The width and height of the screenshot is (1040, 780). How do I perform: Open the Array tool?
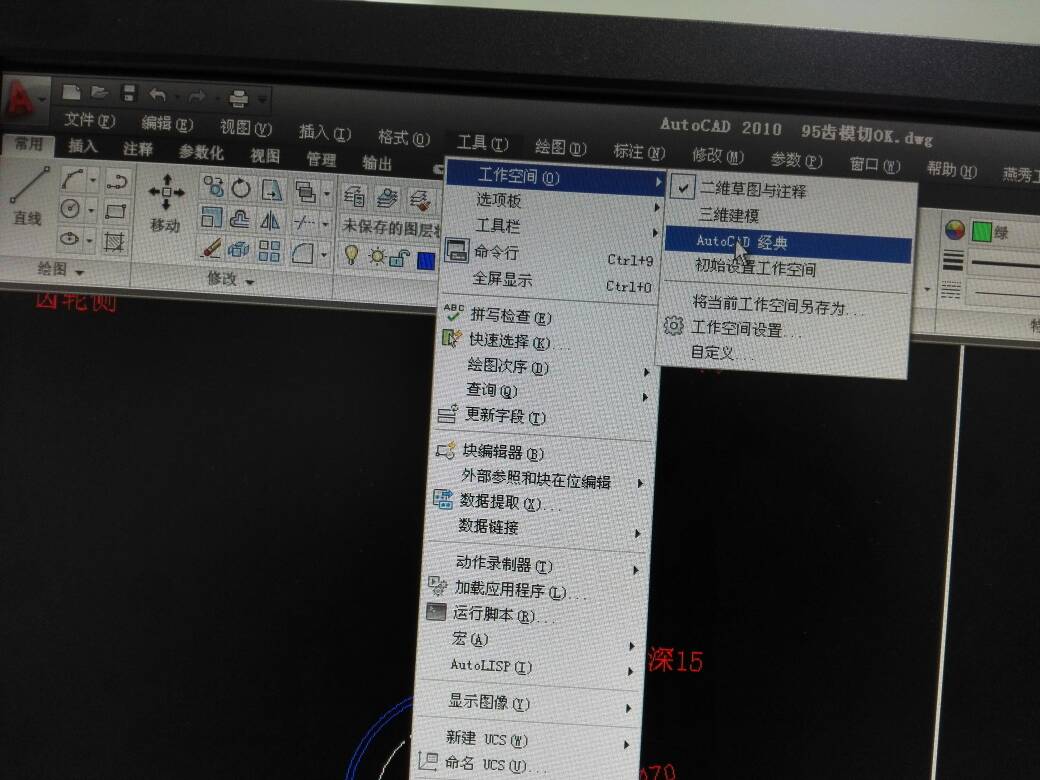(269, 251)
